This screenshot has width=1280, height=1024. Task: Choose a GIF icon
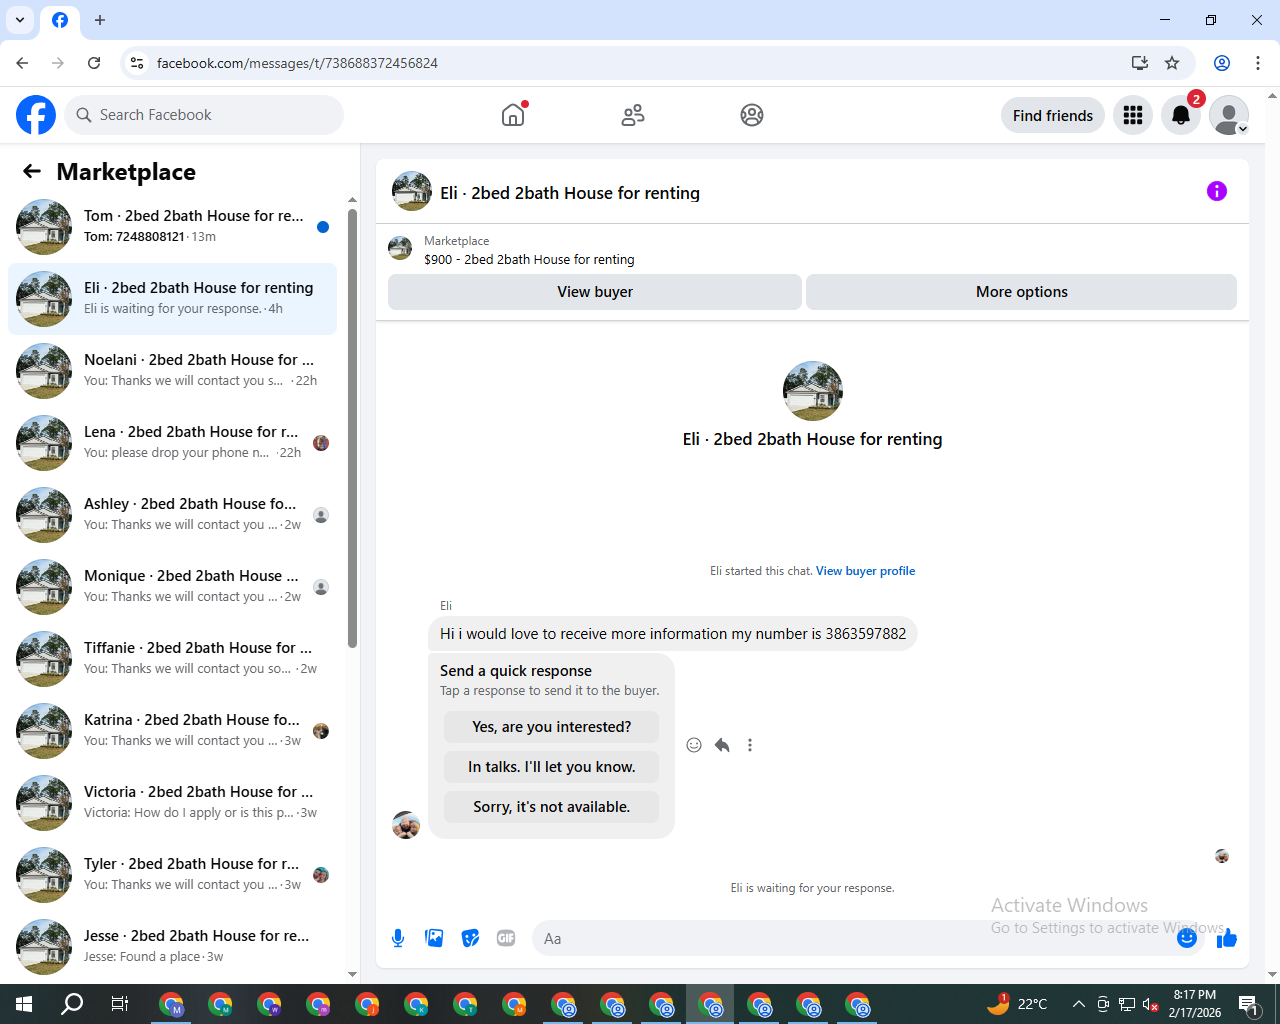(506, 938)
